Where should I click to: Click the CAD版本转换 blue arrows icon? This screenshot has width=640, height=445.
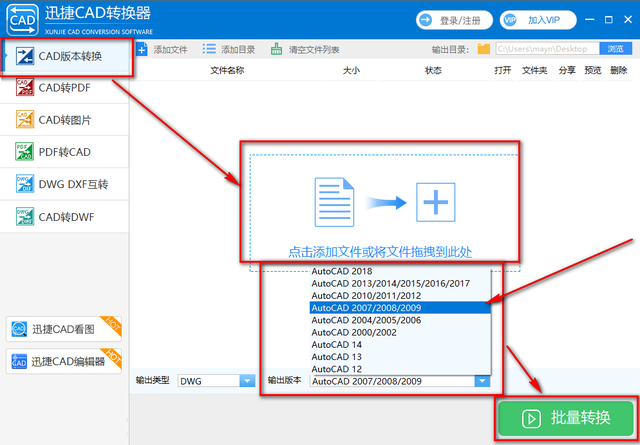point(25,56)
